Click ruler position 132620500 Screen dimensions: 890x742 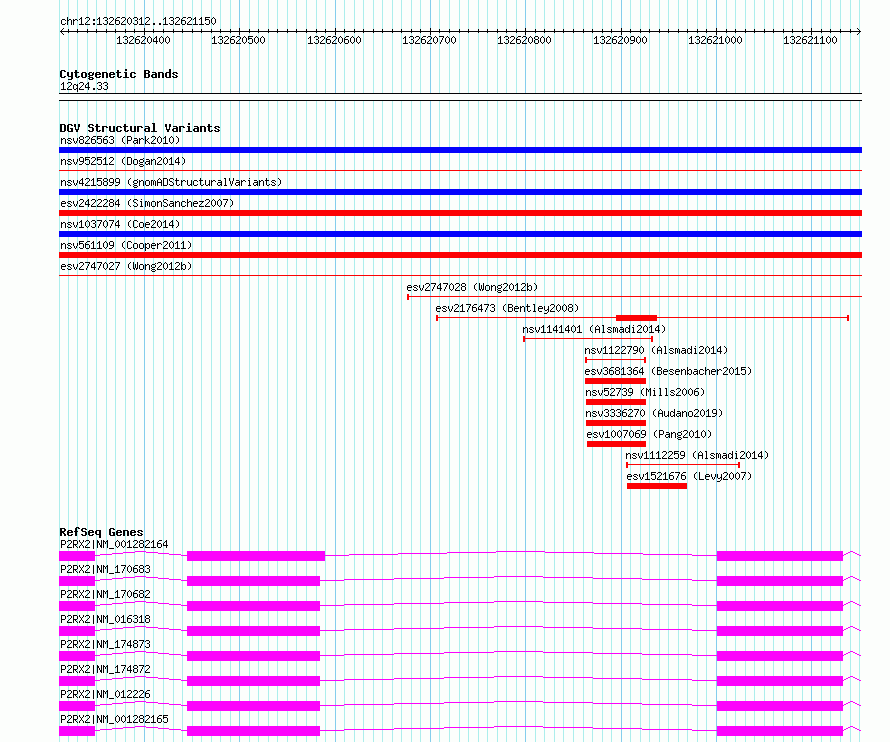pyautogui.click(x=238, y=40)
